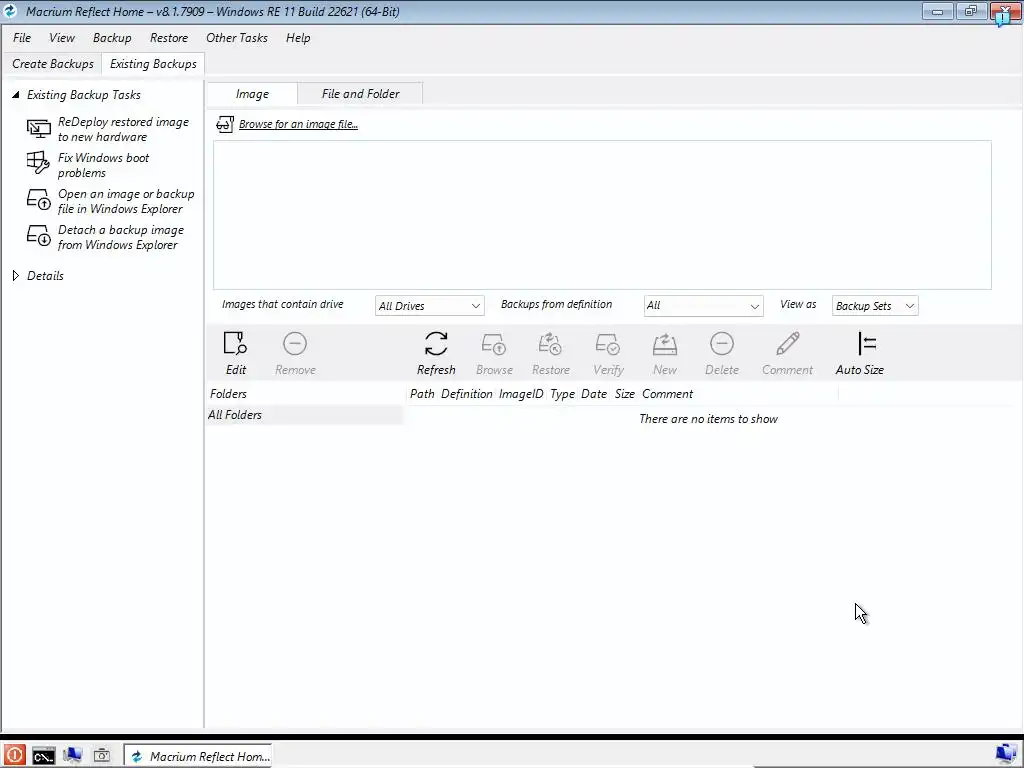This screenshot has height=768, width=1024.
Task: Open the View menu
Action: pyautogui.click(x=62, y=38)
